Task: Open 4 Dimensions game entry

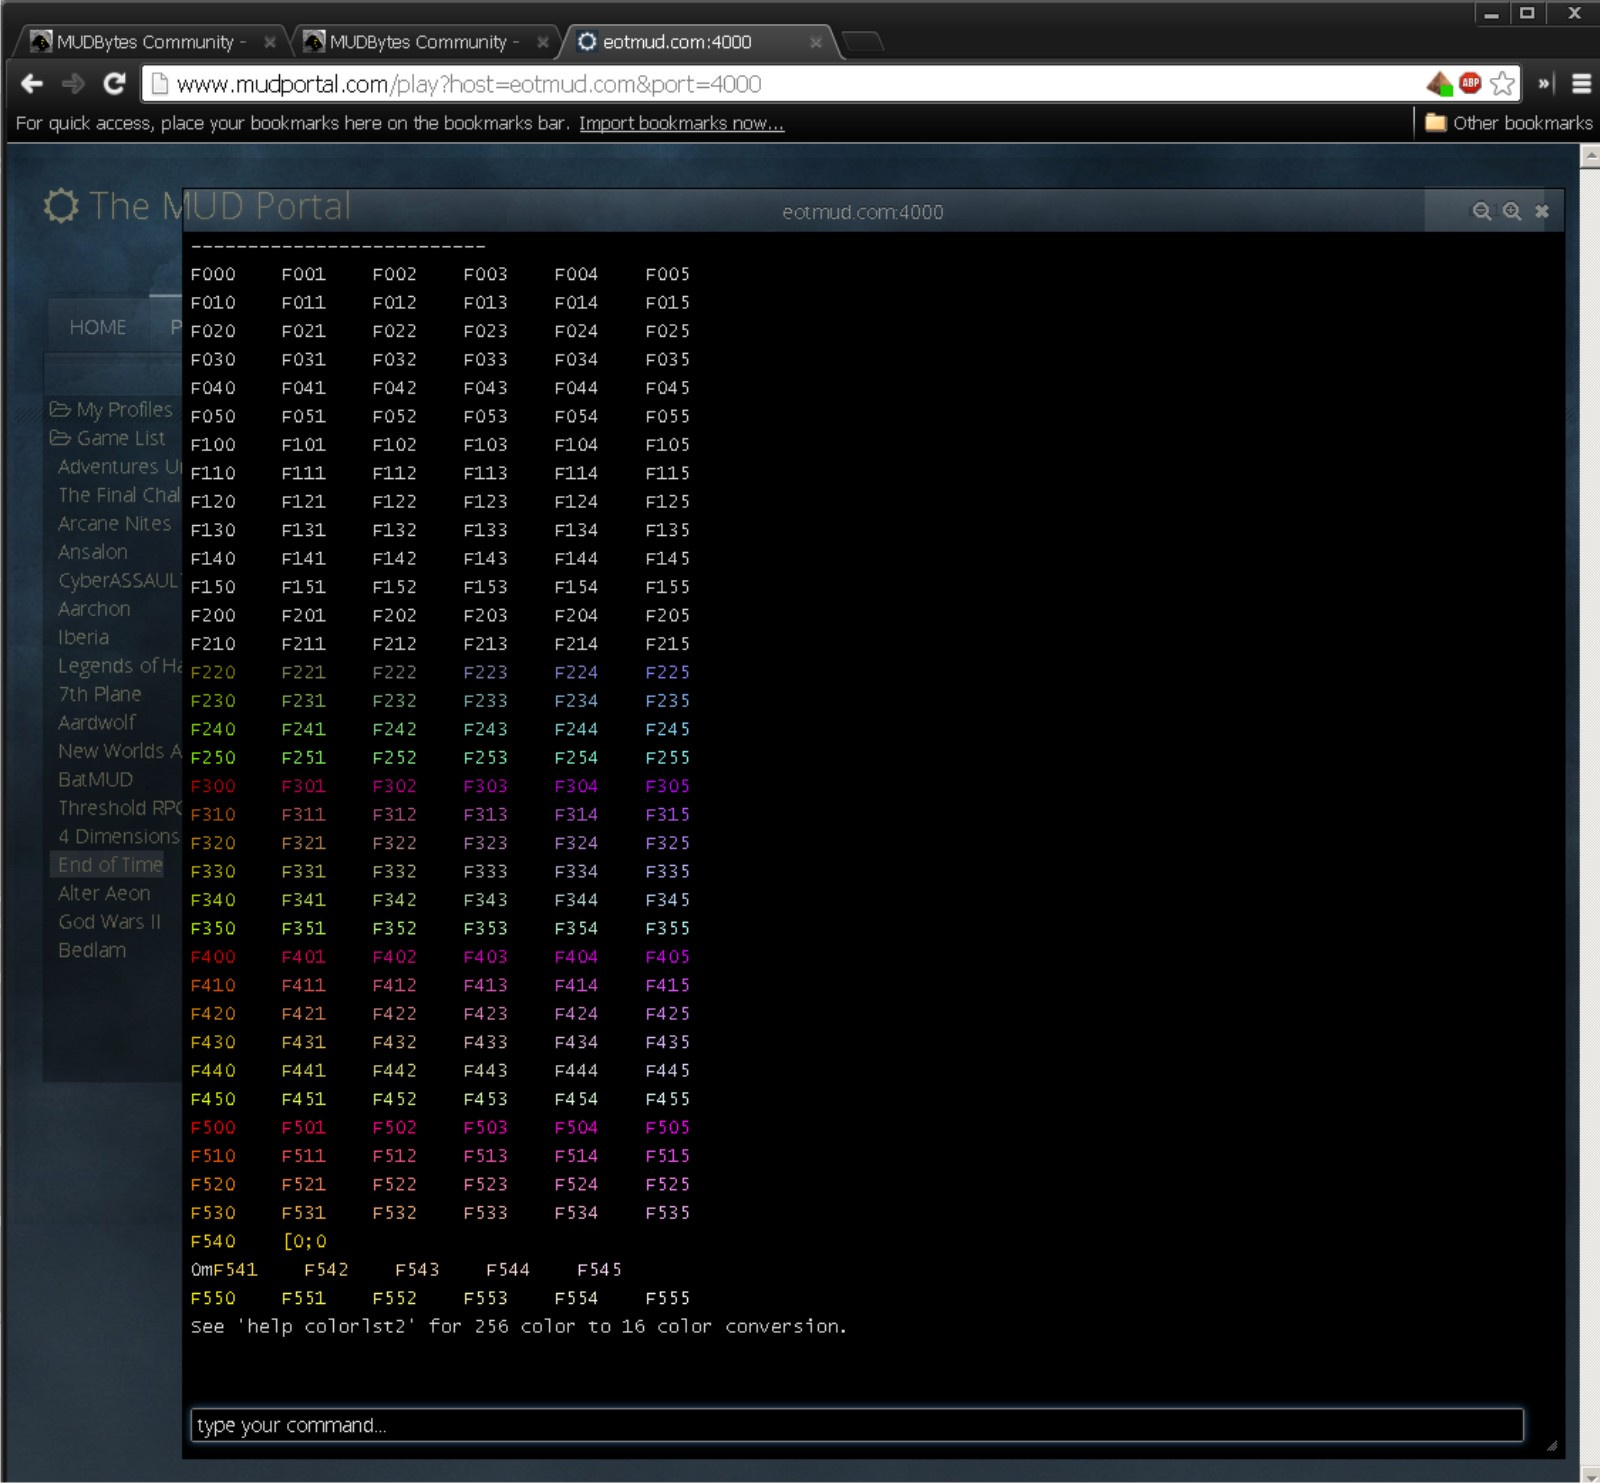Action: (118, 836)
